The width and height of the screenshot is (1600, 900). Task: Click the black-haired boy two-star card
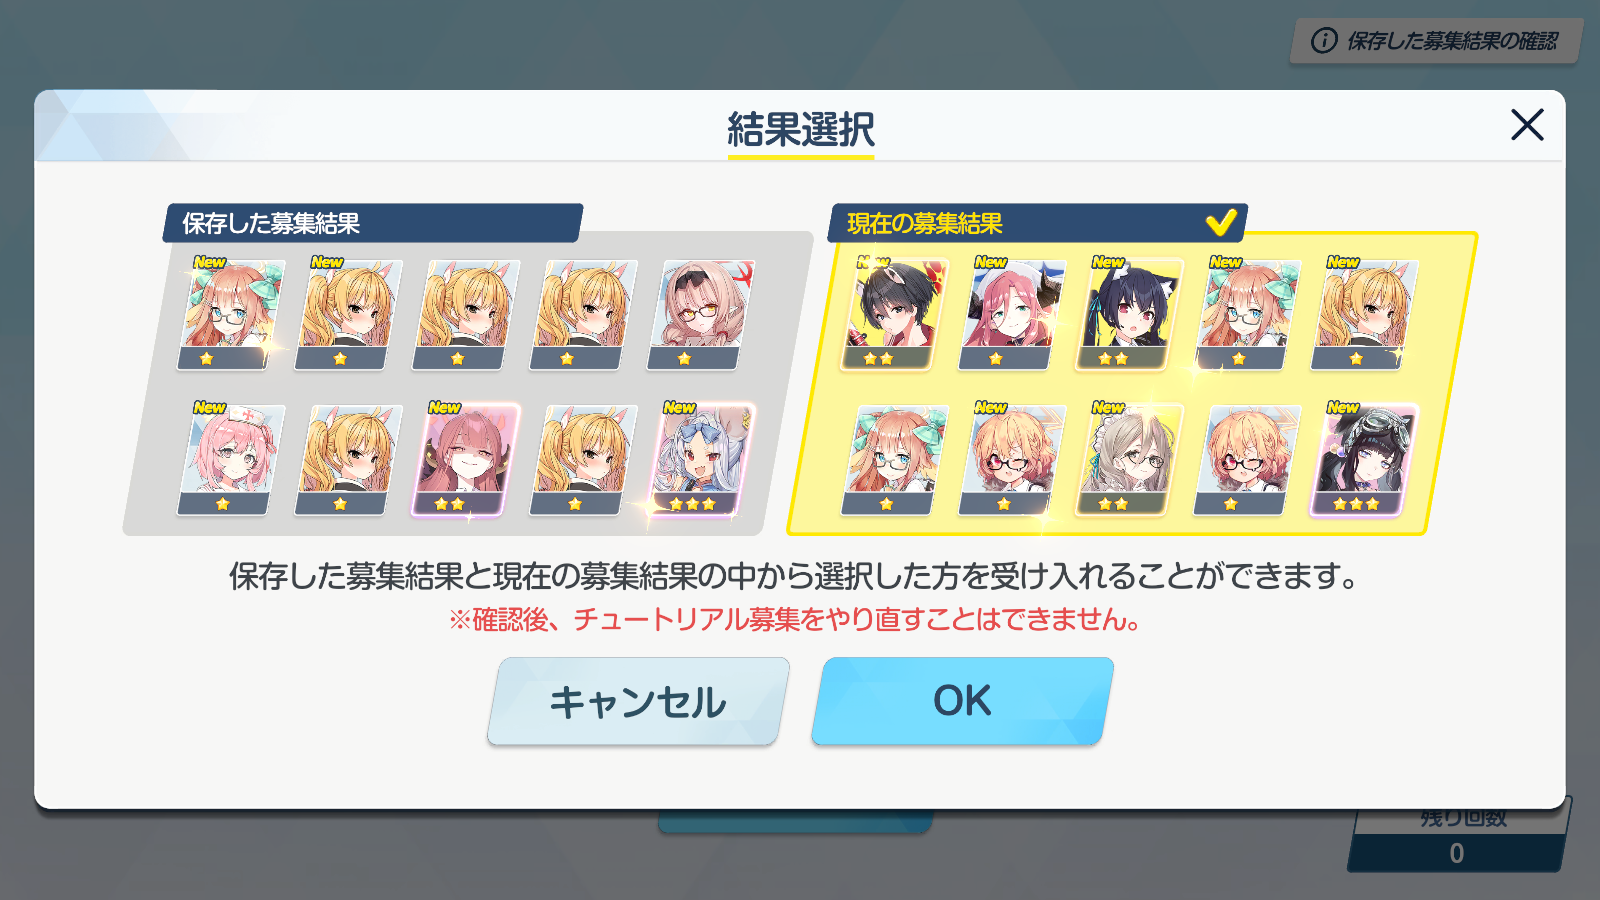click(894, 315)
